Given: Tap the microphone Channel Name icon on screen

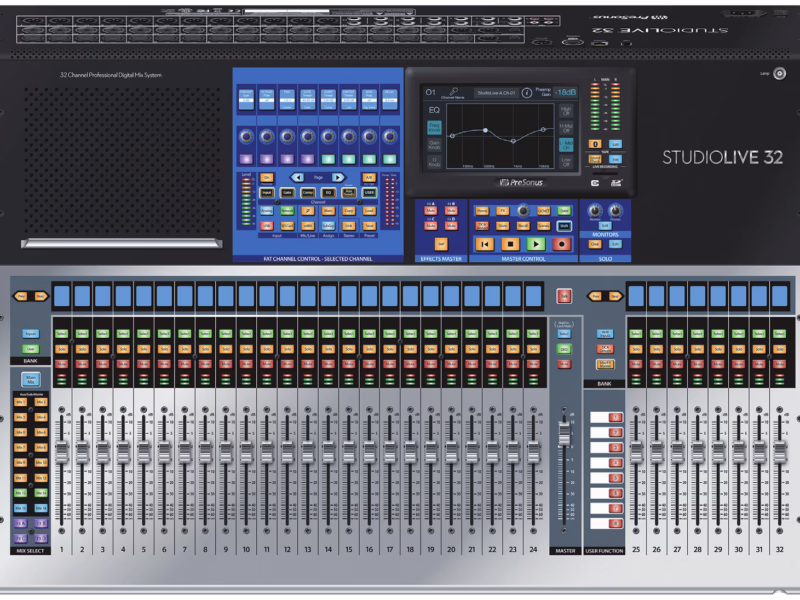Looking at the screenshot, I should click(x=453, y=92).
